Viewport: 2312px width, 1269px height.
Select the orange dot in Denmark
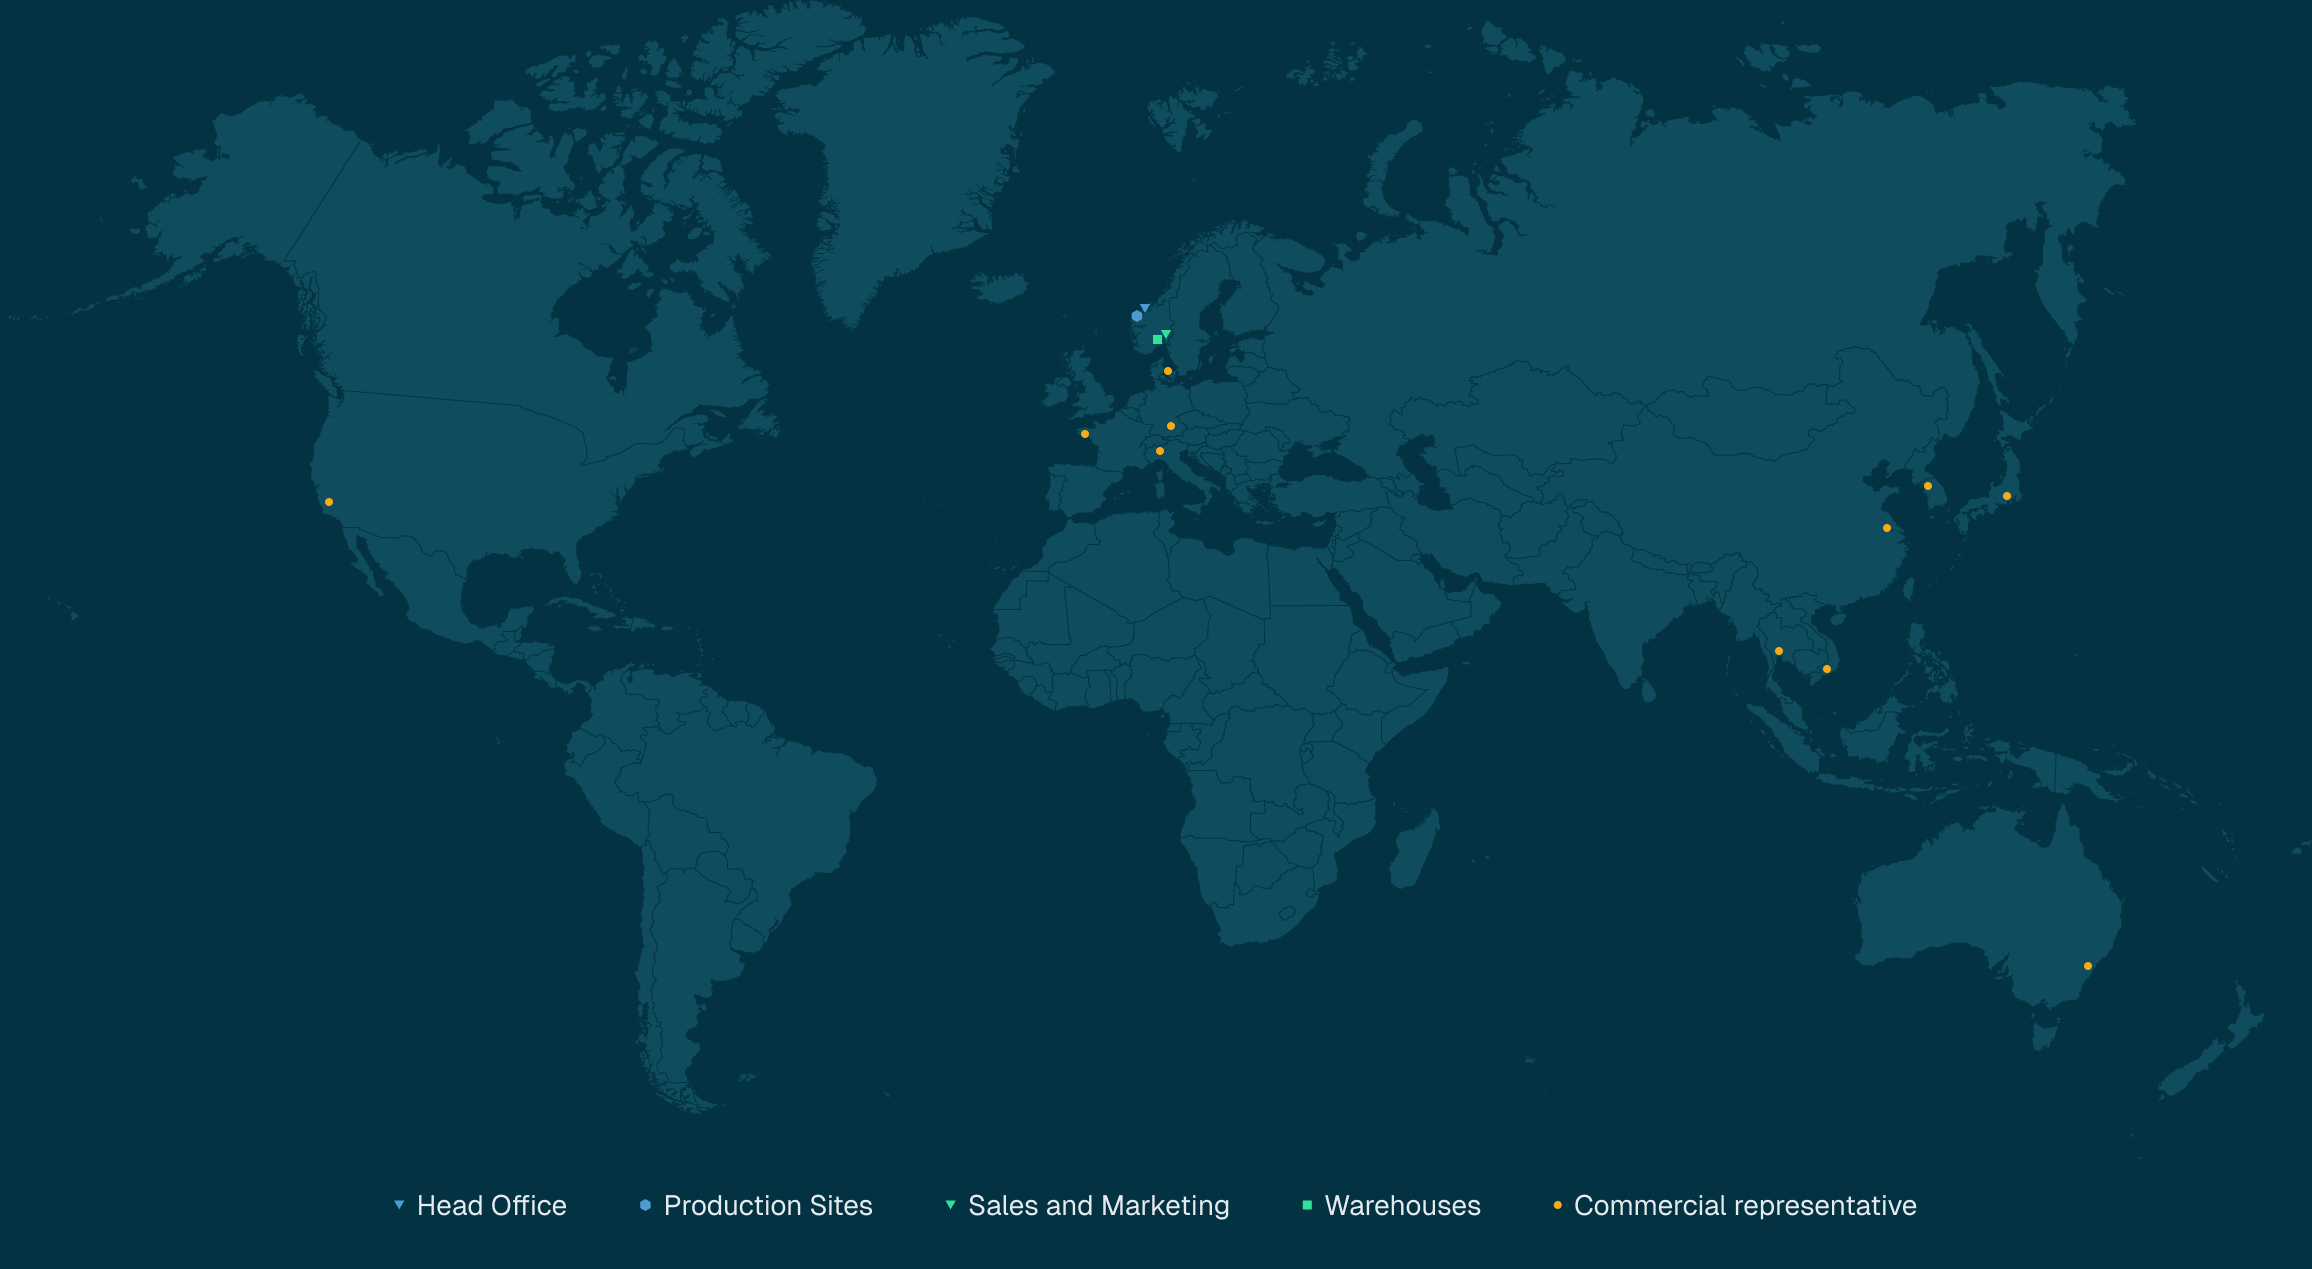[1168, 371]
